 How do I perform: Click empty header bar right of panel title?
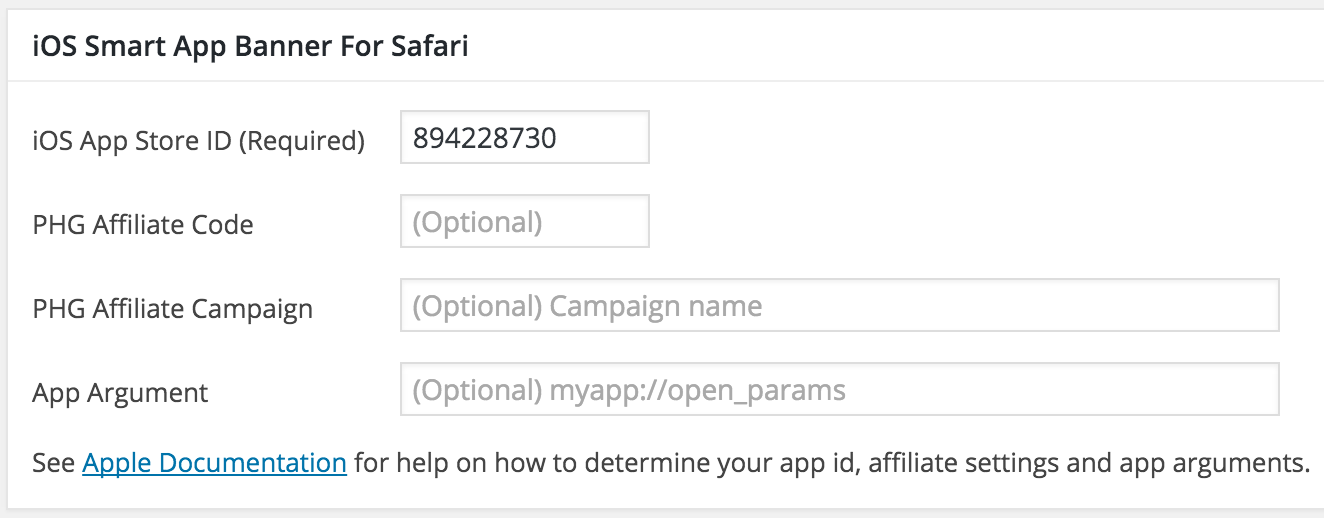(900, 47)
